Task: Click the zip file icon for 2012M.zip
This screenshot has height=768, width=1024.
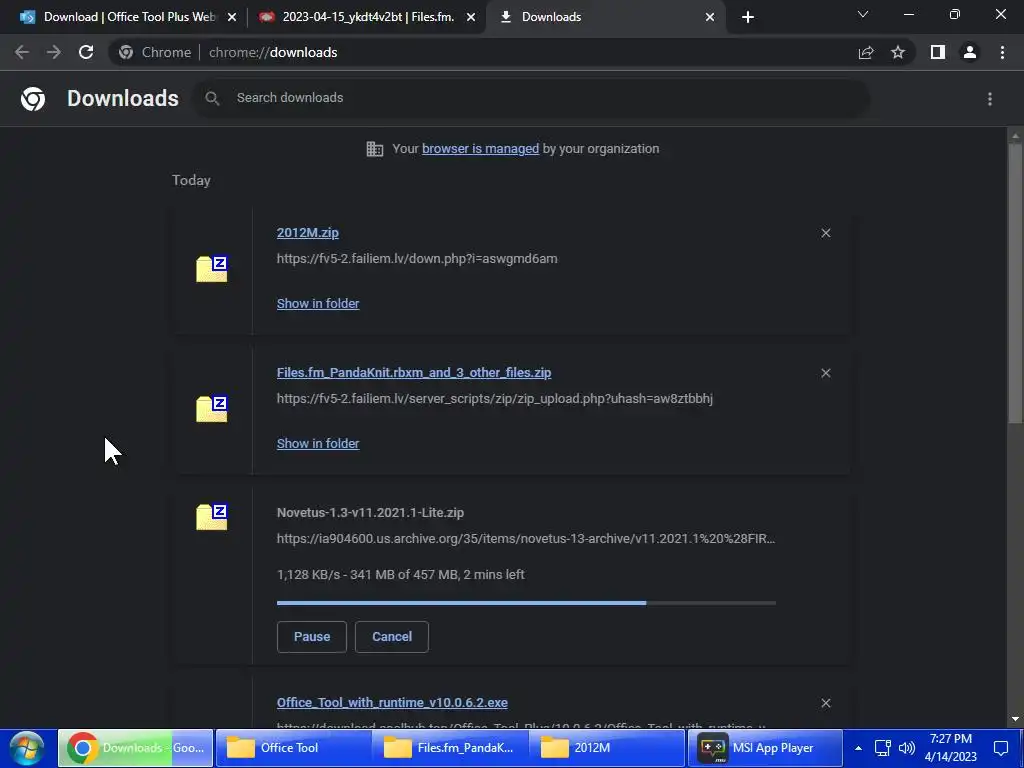Action: pyautogui.click(x=212, y=268)
